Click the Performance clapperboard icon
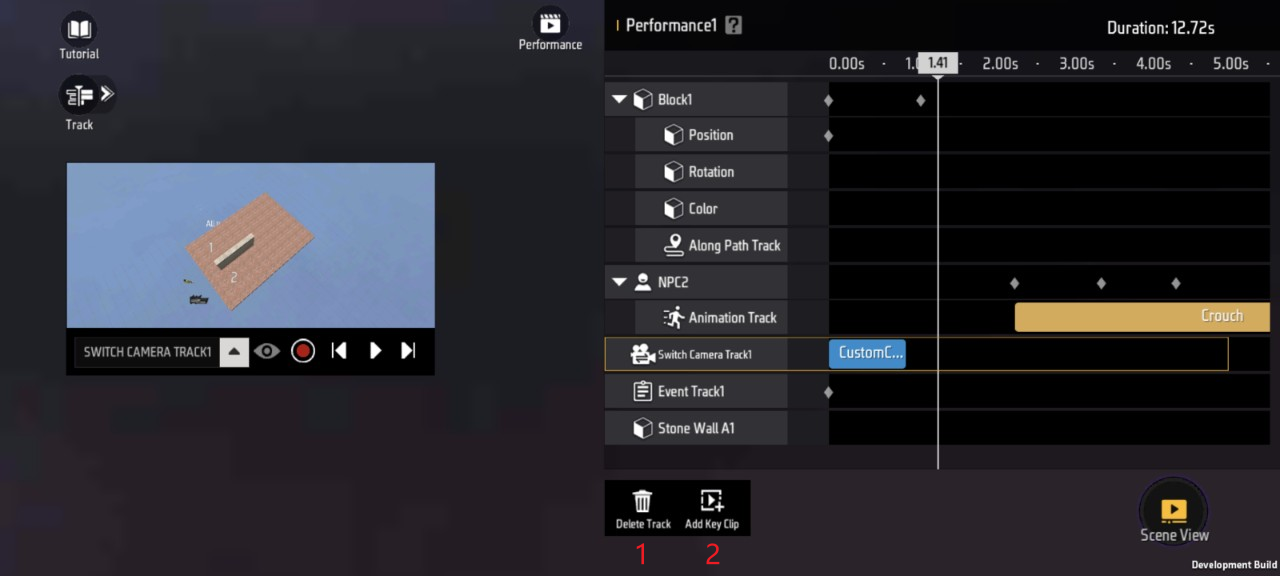1280x576 pixels. [549, 23]
